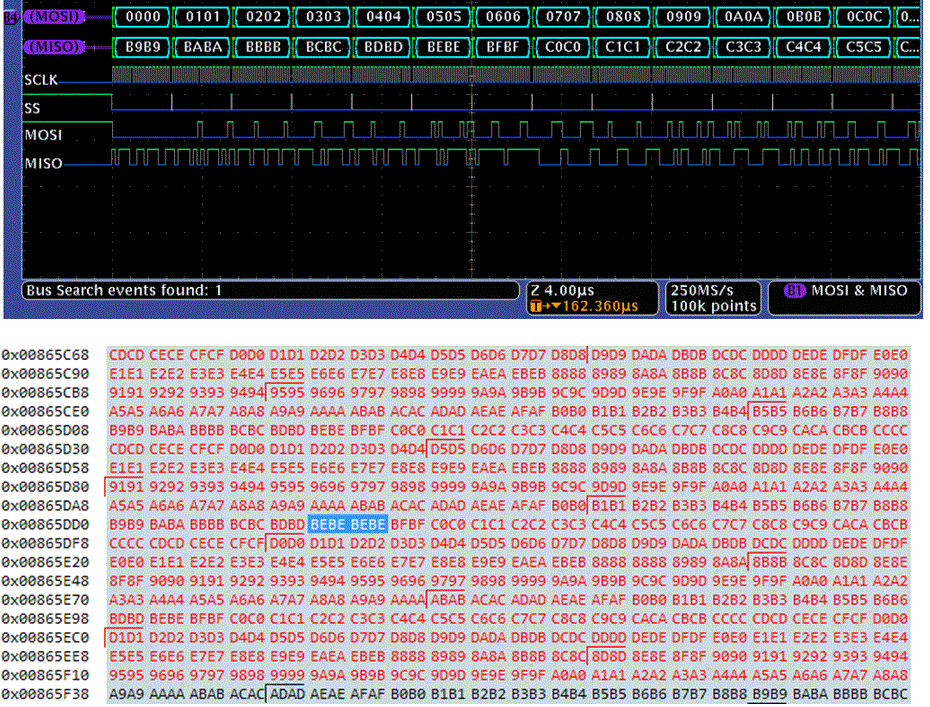The width and height of the screenshot is (930, 707).
Task: Click memory address 0x00865F38
Action: [45, 694]
